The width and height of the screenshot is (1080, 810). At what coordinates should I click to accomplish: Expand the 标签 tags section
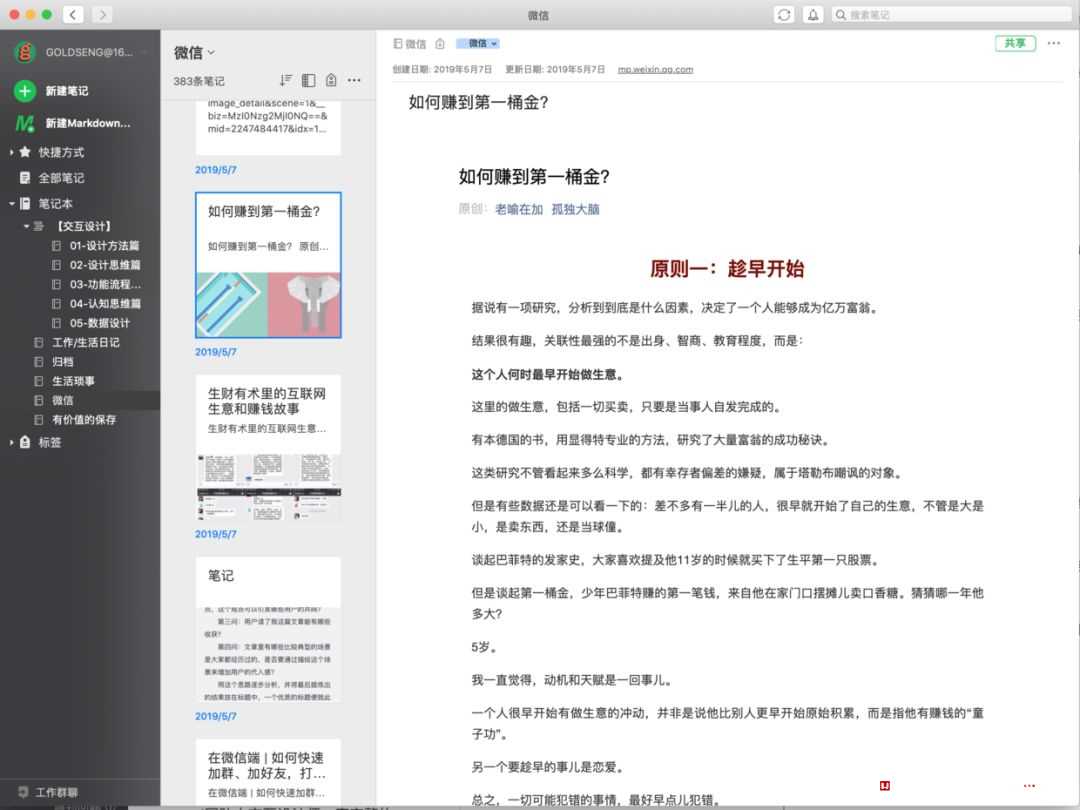pyautogui.click(x=12, y=442)
